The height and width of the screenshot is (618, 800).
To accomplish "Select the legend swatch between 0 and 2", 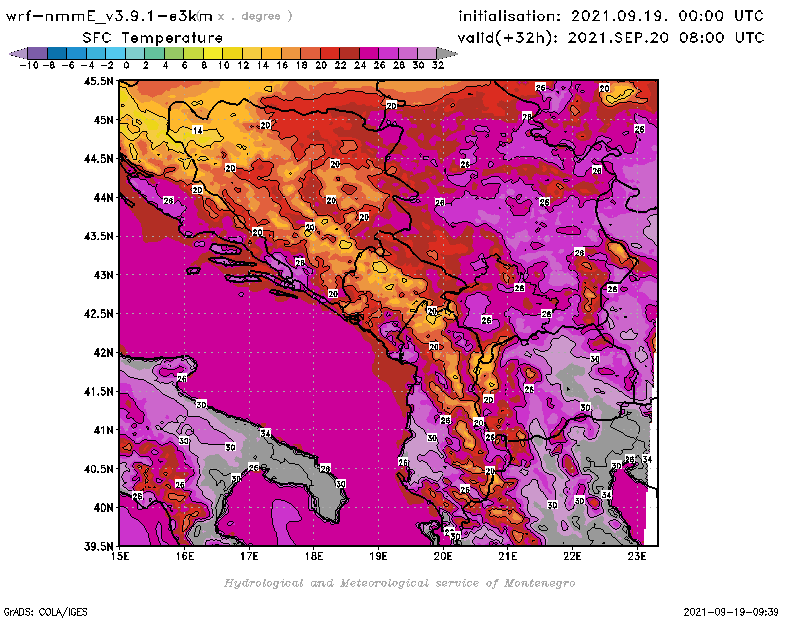I will (x=135, y=53).
